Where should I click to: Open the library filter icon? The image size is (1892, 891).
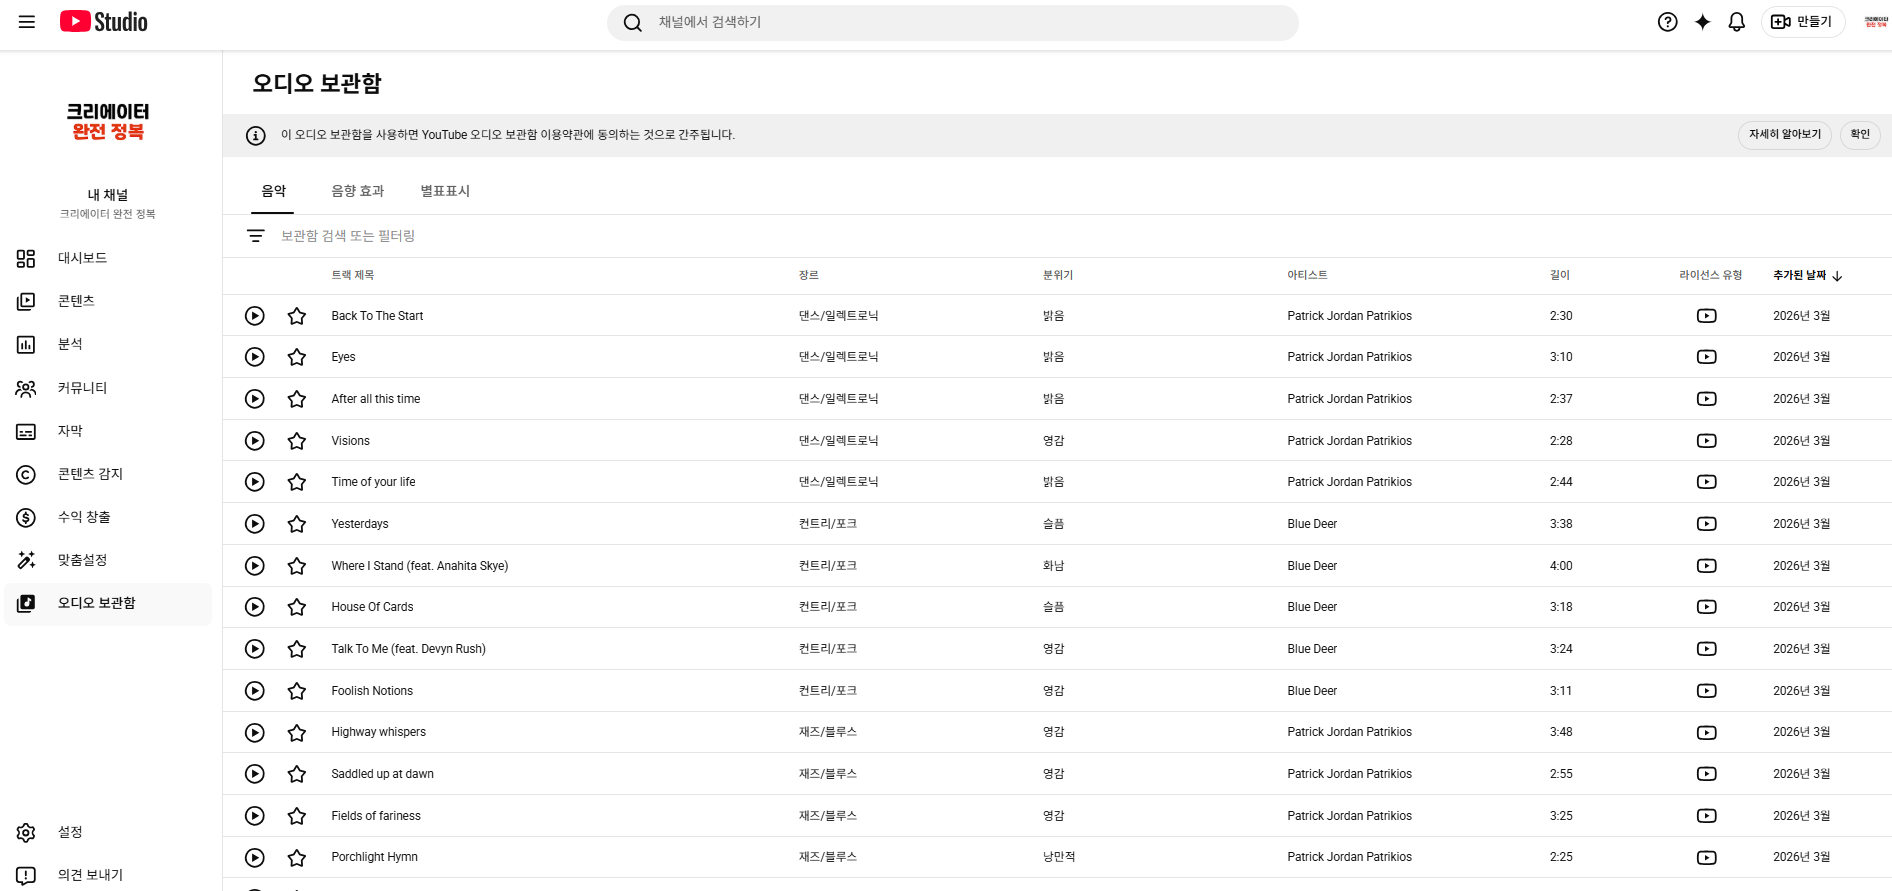coord(256,236)
